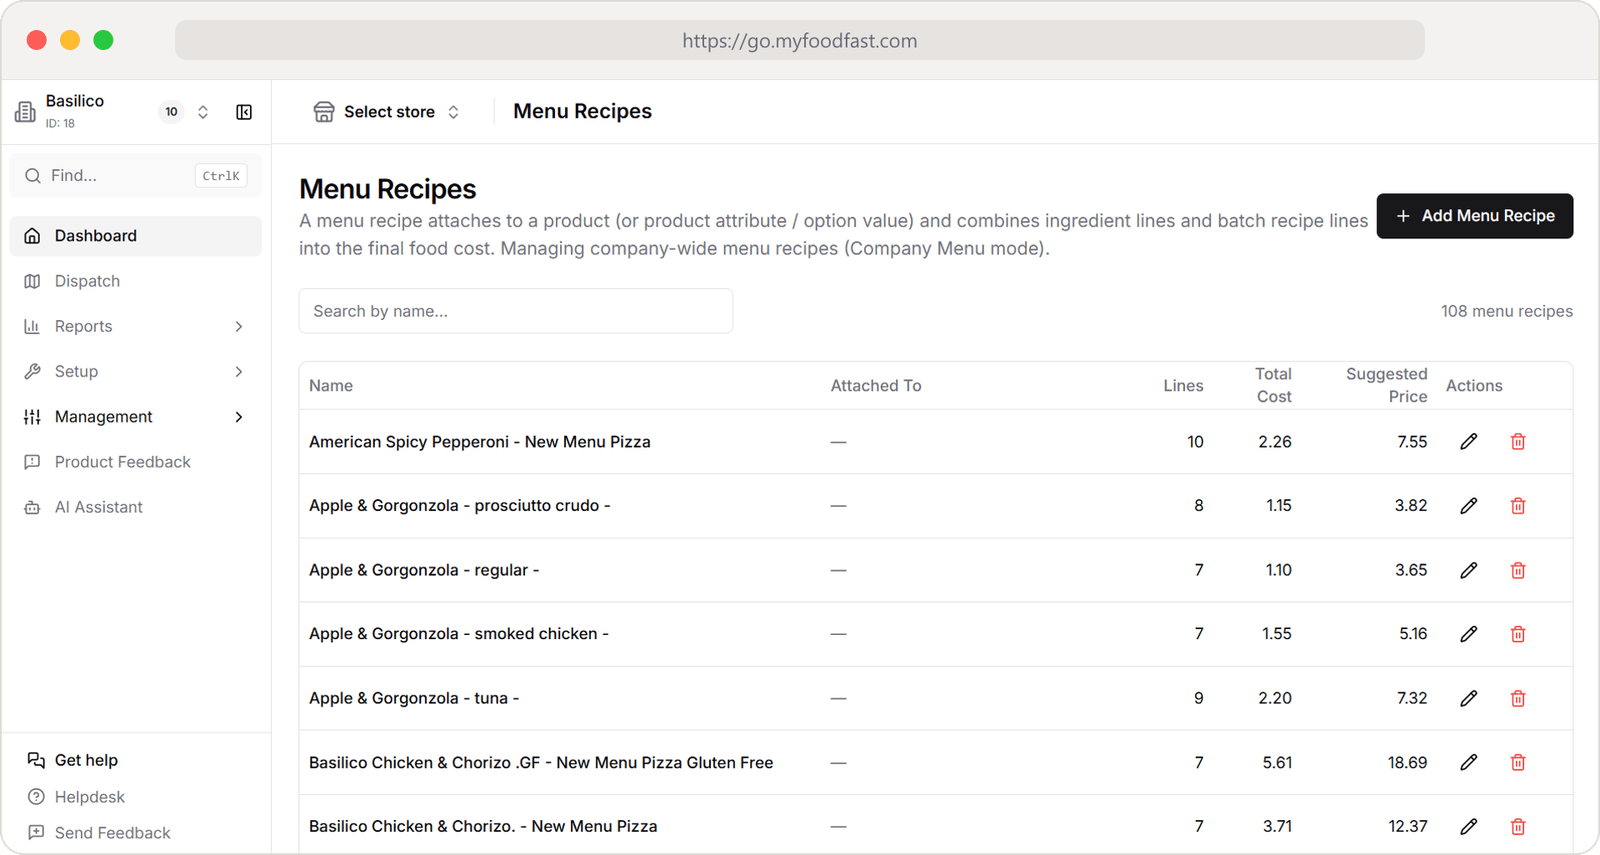This screenshot has height=855, width=1600.
Task: Delete Basilico Chicken & Chorizo. New Menu Pizza
Action: pyautogui.click(x=1518, y=826)
